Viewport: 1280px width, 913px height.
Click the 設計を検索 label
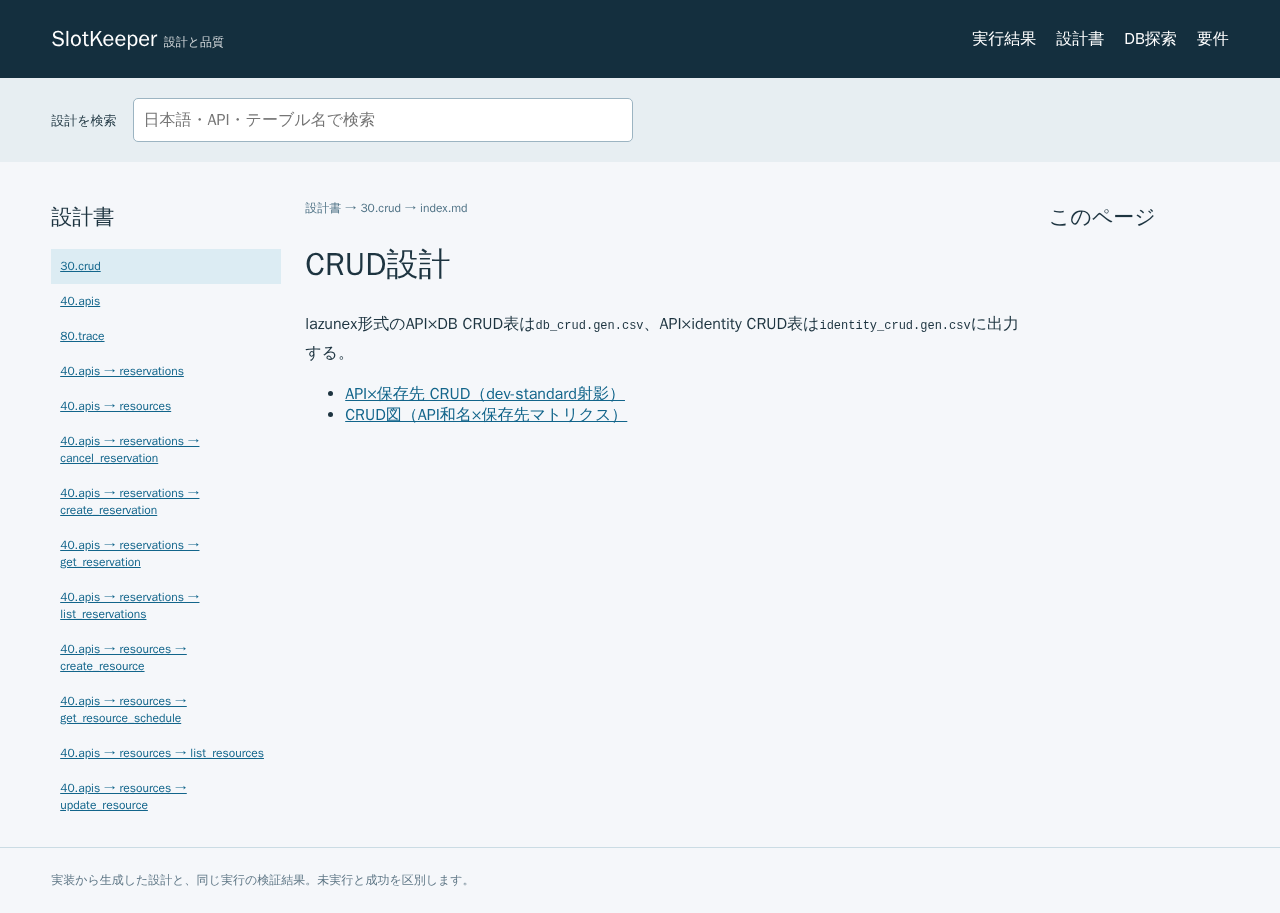point(84,121)
